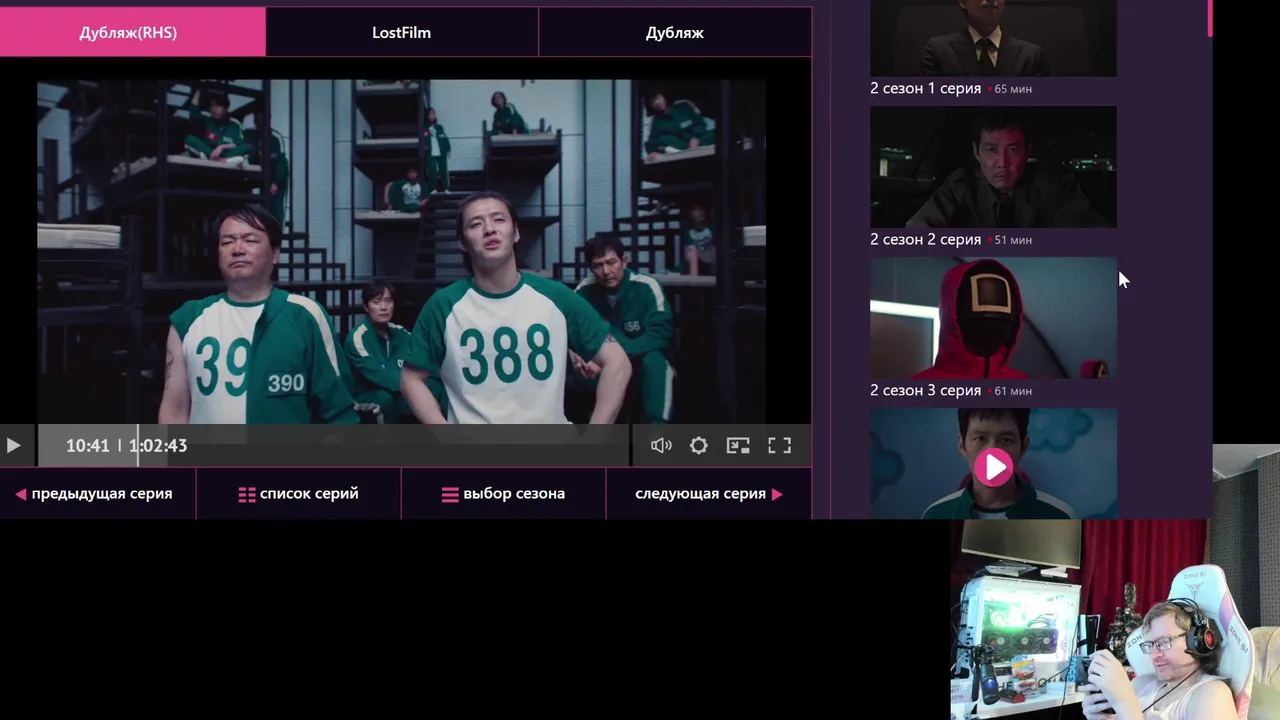Screen dimensions: 1280x720
Task: Seek on the video progress bar
Action: tap(334, 446)
